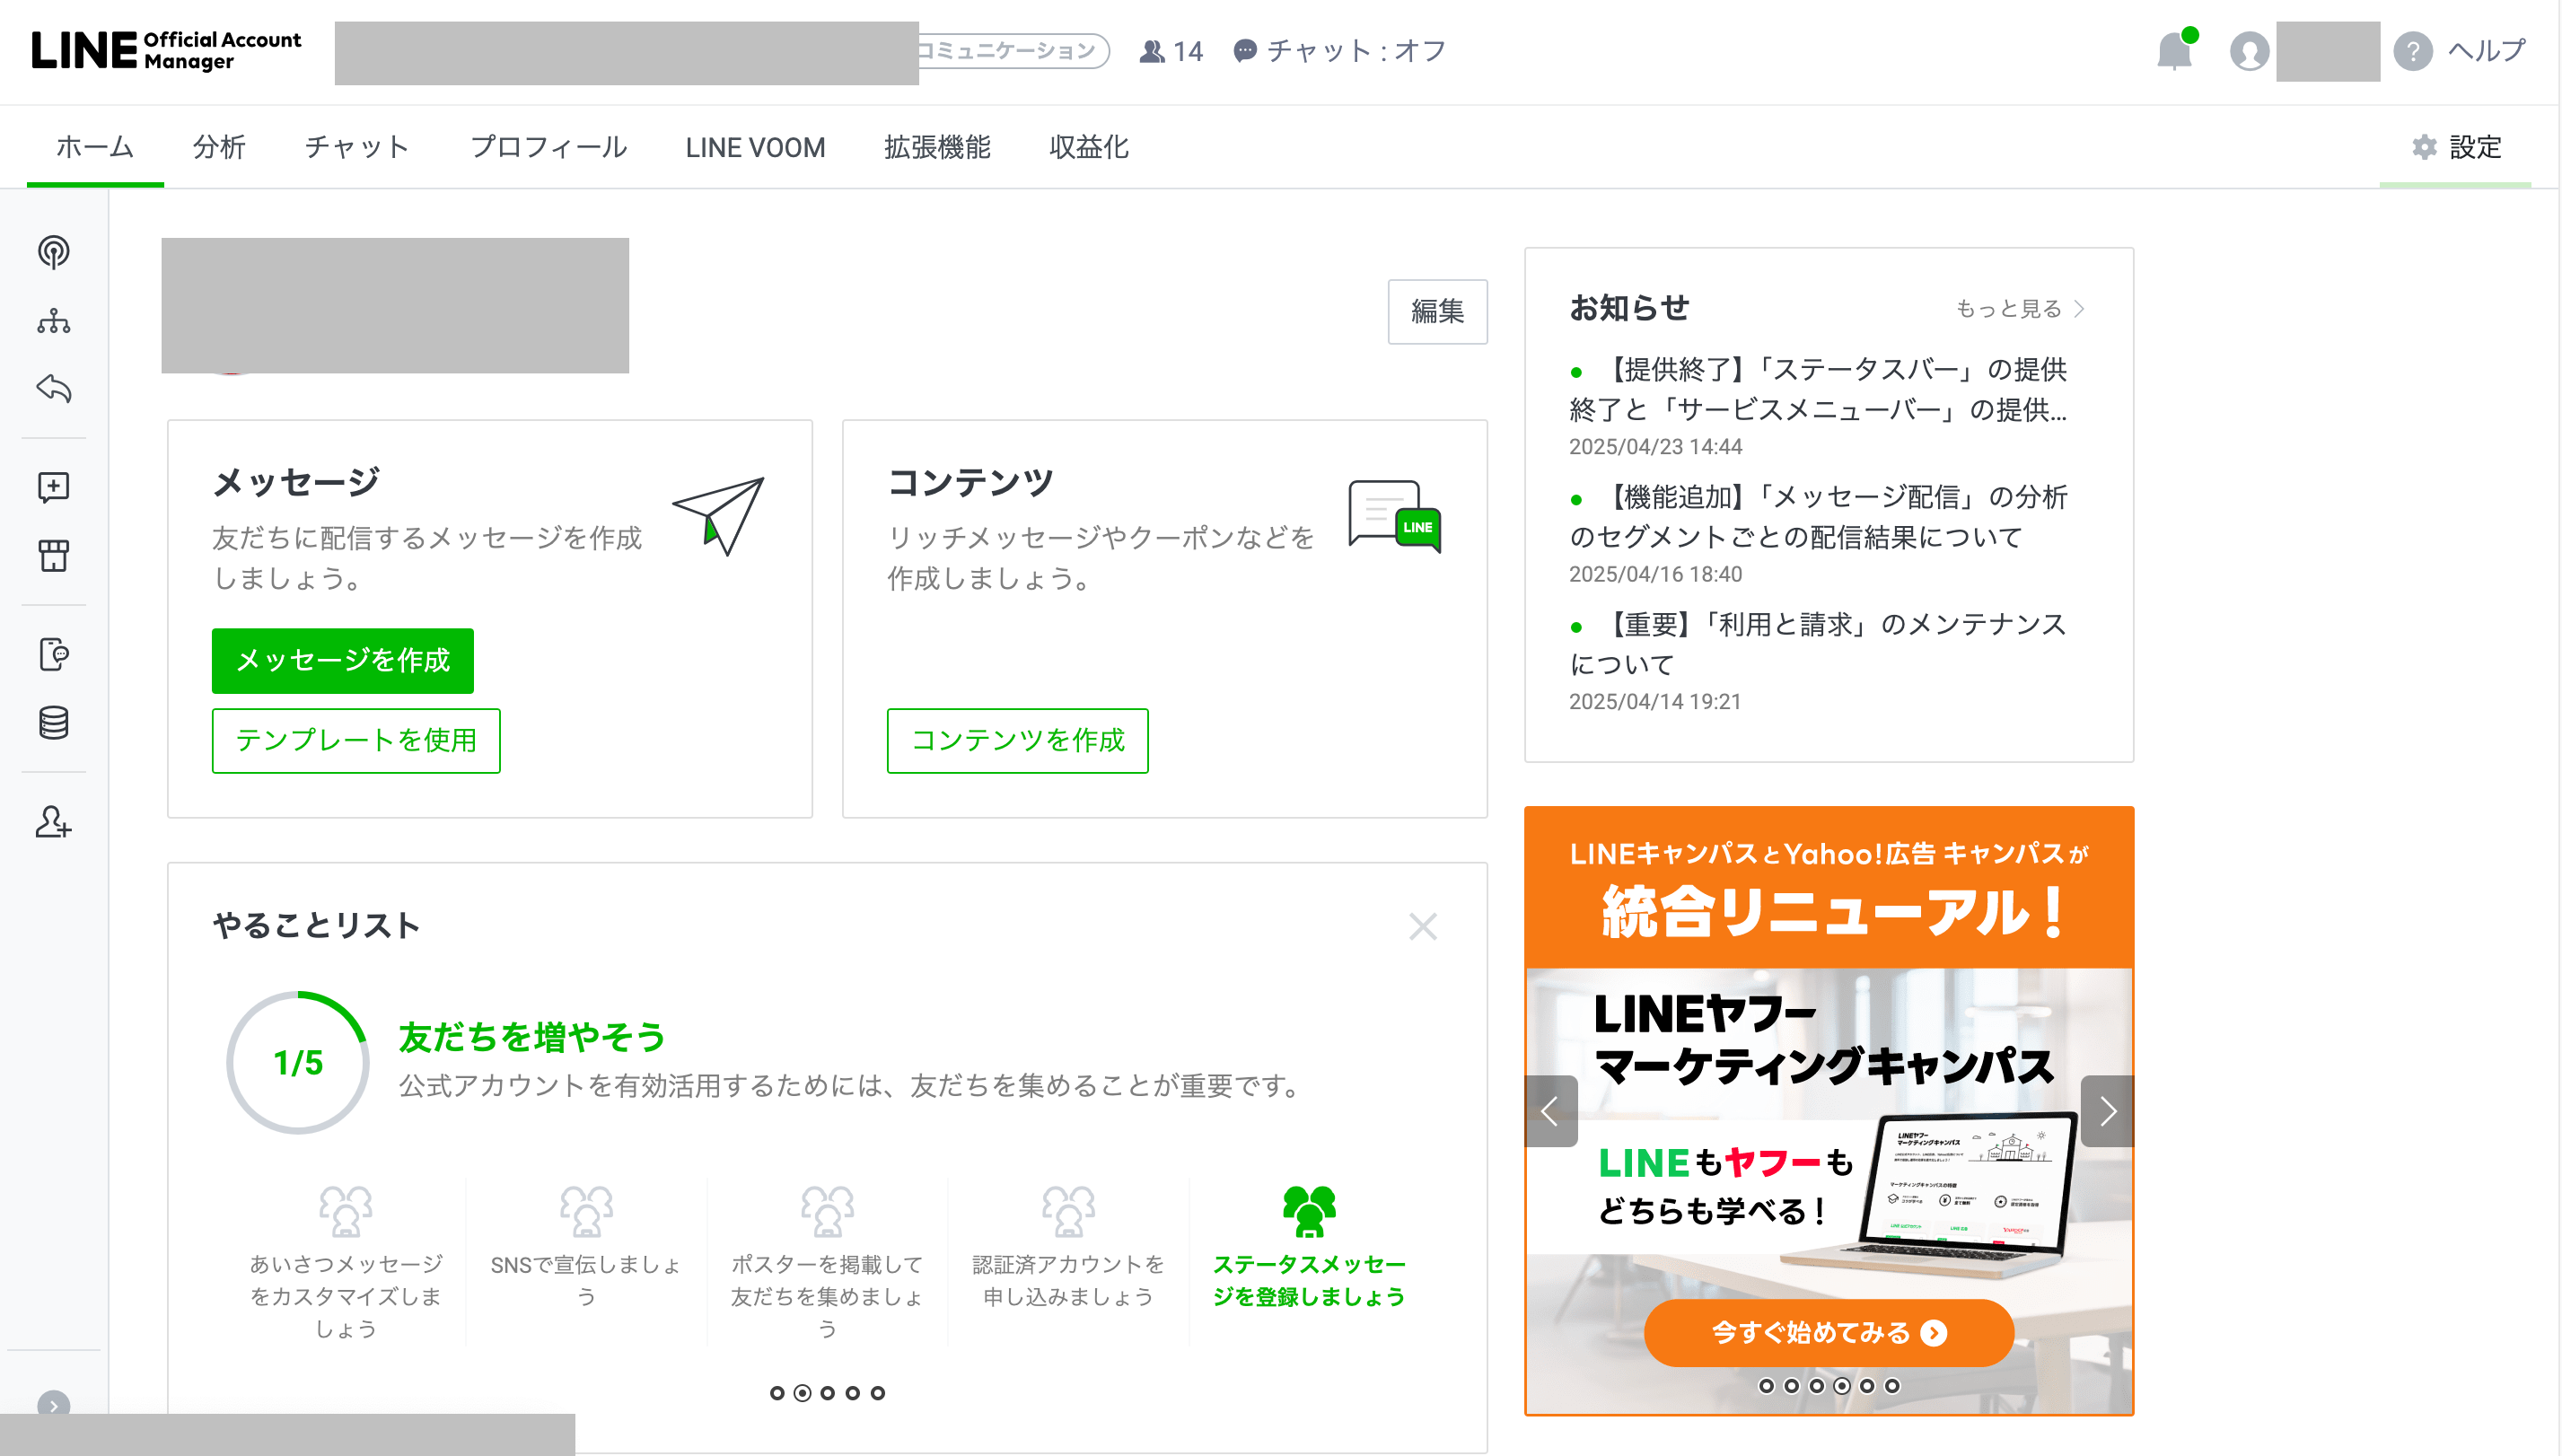Select second banner carousel dot

(x=1791, y=1385)
